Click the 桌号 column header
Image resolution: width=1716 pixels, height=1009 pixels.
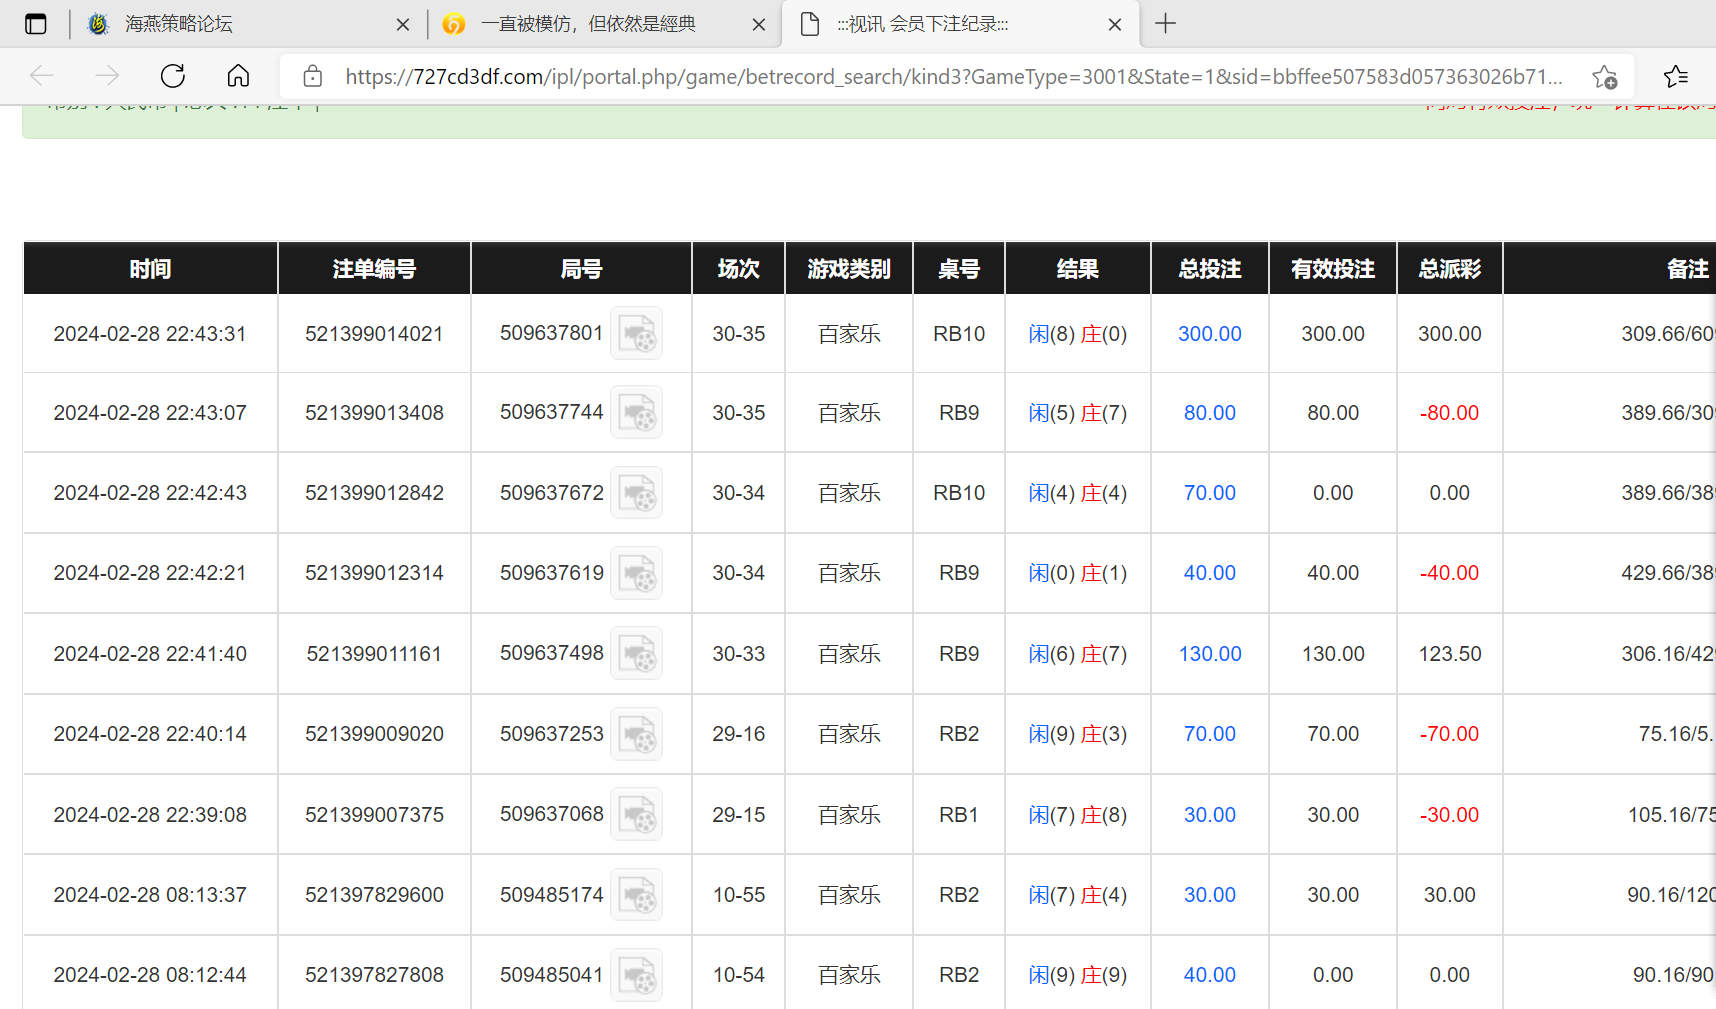tap(959, 269)
